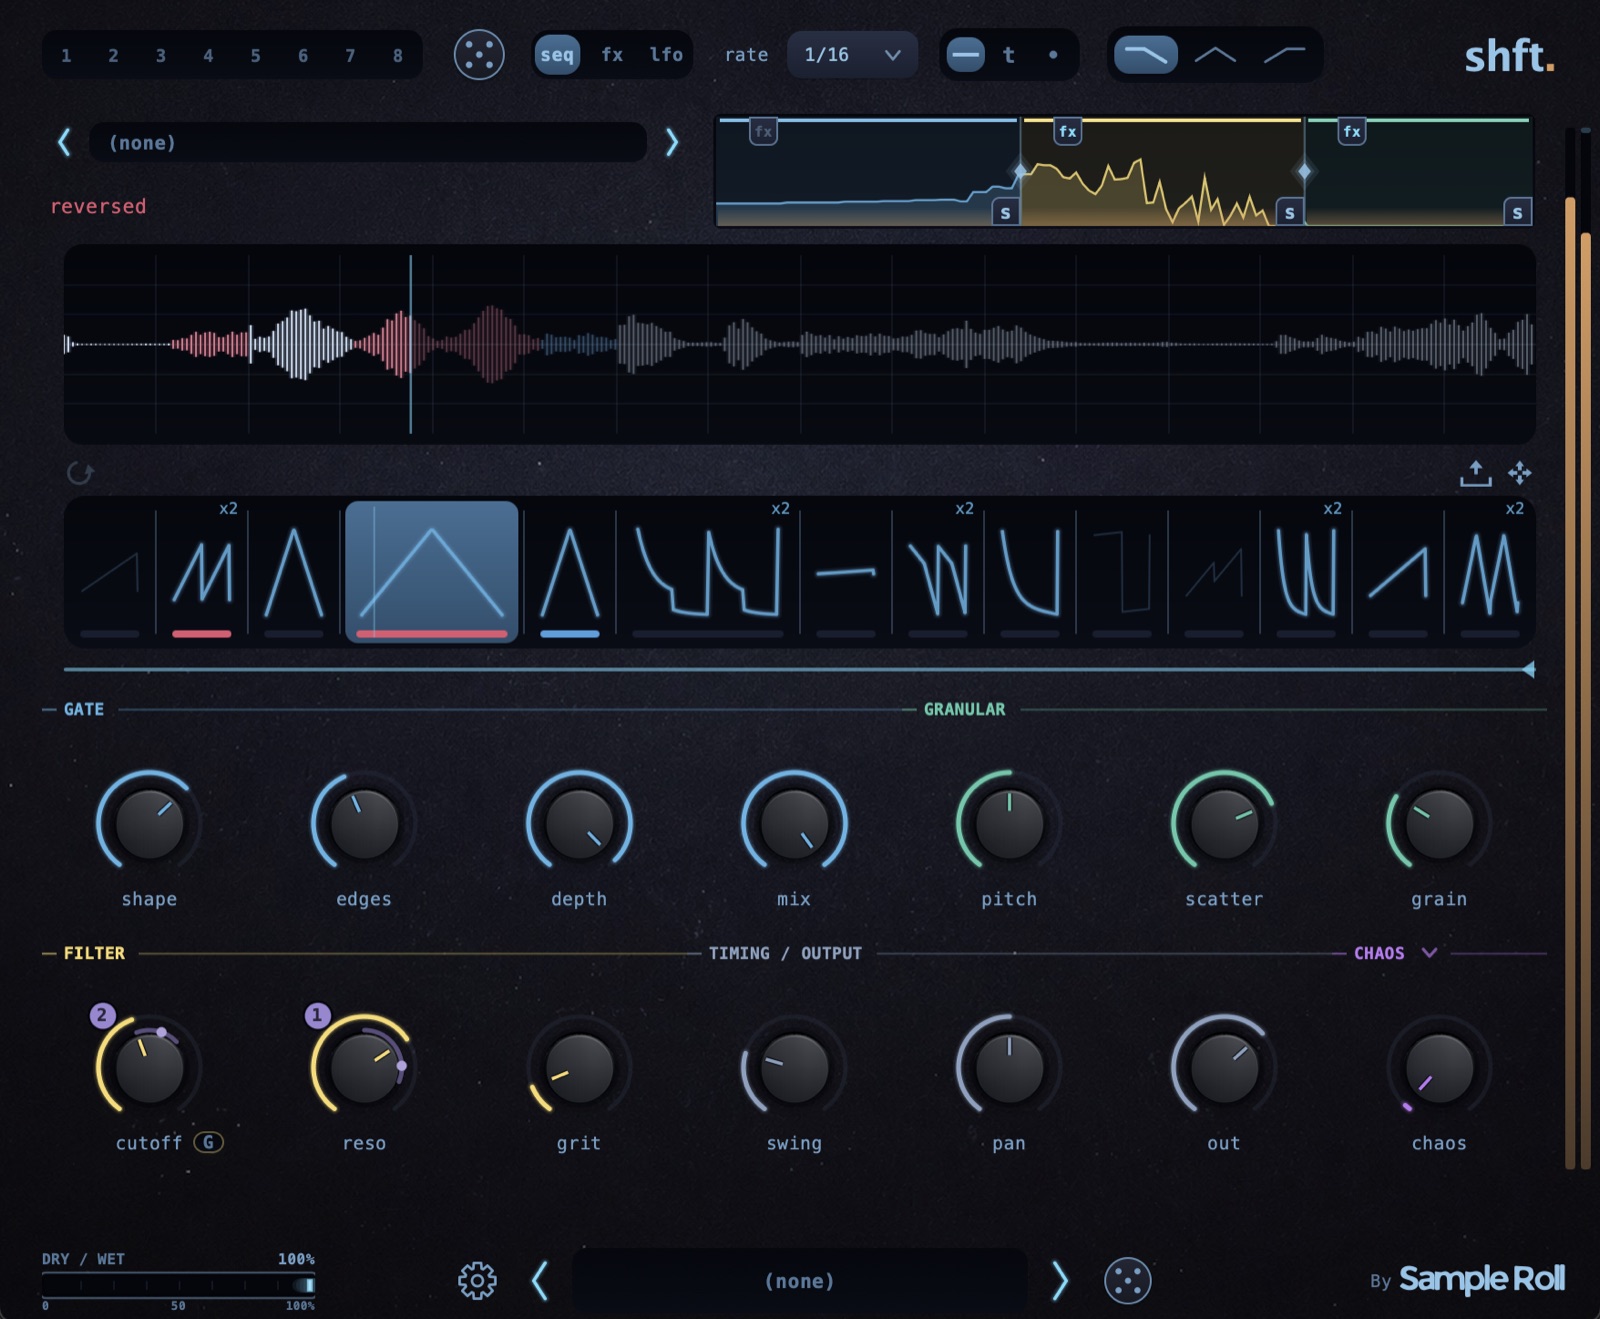Enable dotted timing with the dot button
The height and width of the screenshot is (1319, 1600).
tap(1053, 55)
